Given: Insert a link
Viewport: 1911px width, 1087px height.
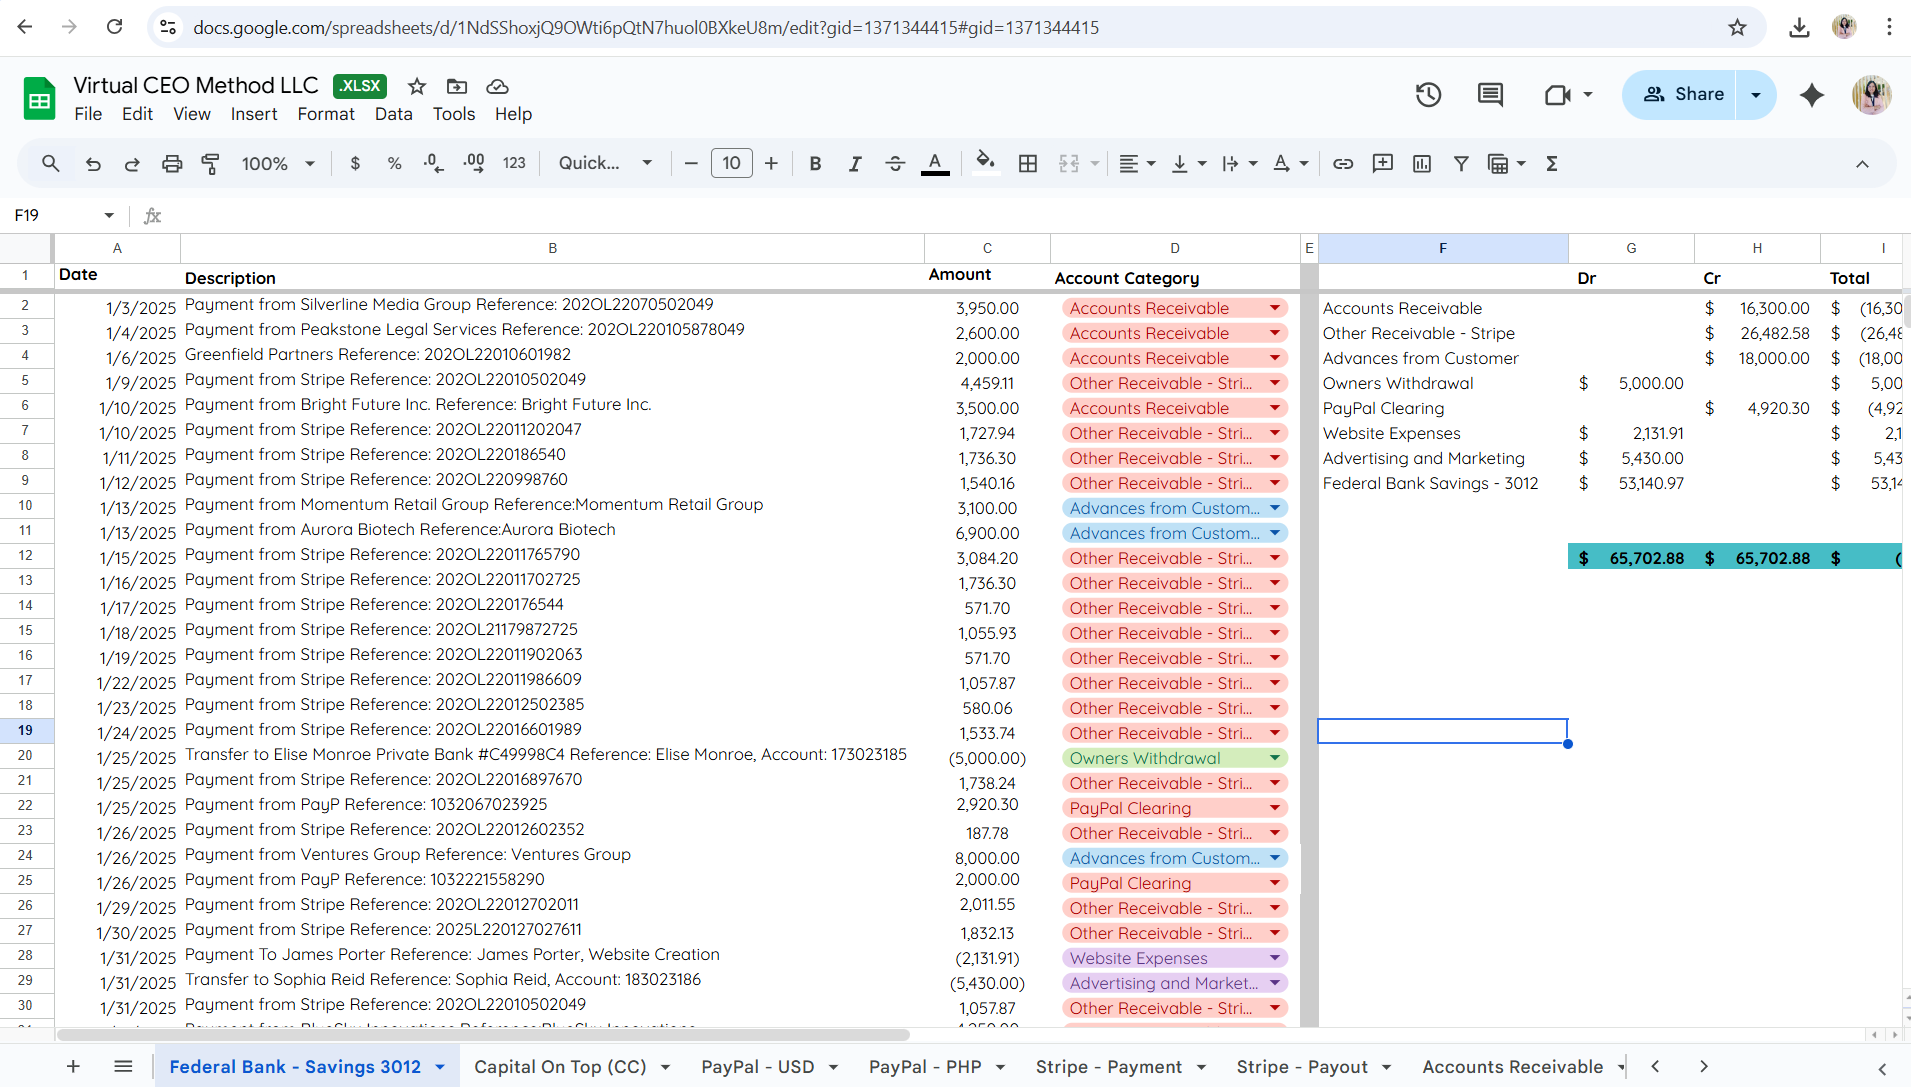Looking at the screenshot, I should click(1343, 163).
